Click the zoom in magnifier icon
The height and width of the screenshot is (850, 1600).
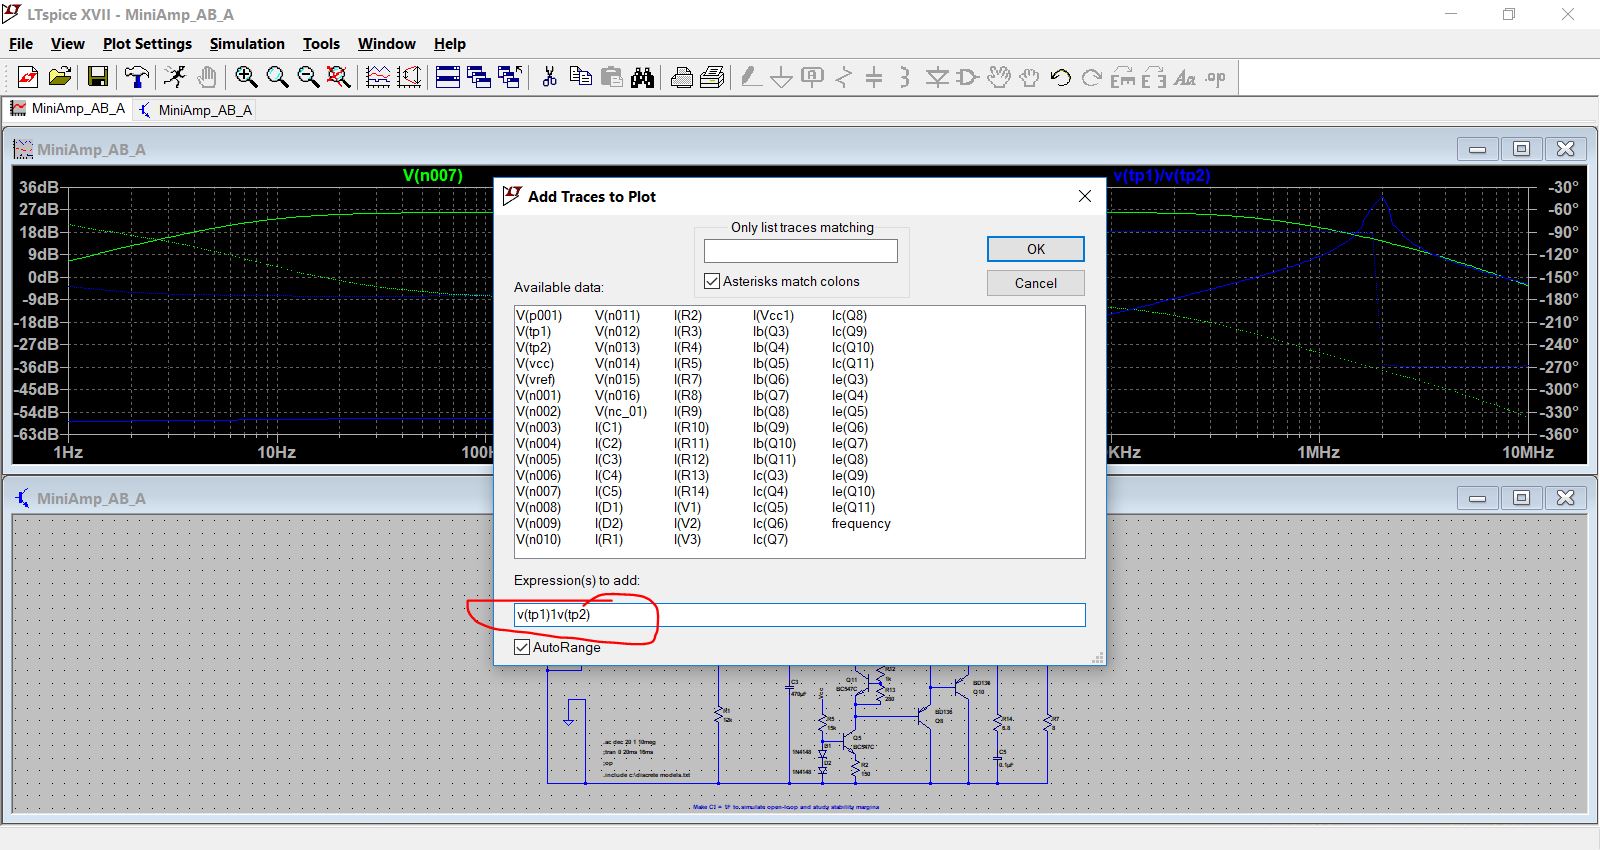246,77
